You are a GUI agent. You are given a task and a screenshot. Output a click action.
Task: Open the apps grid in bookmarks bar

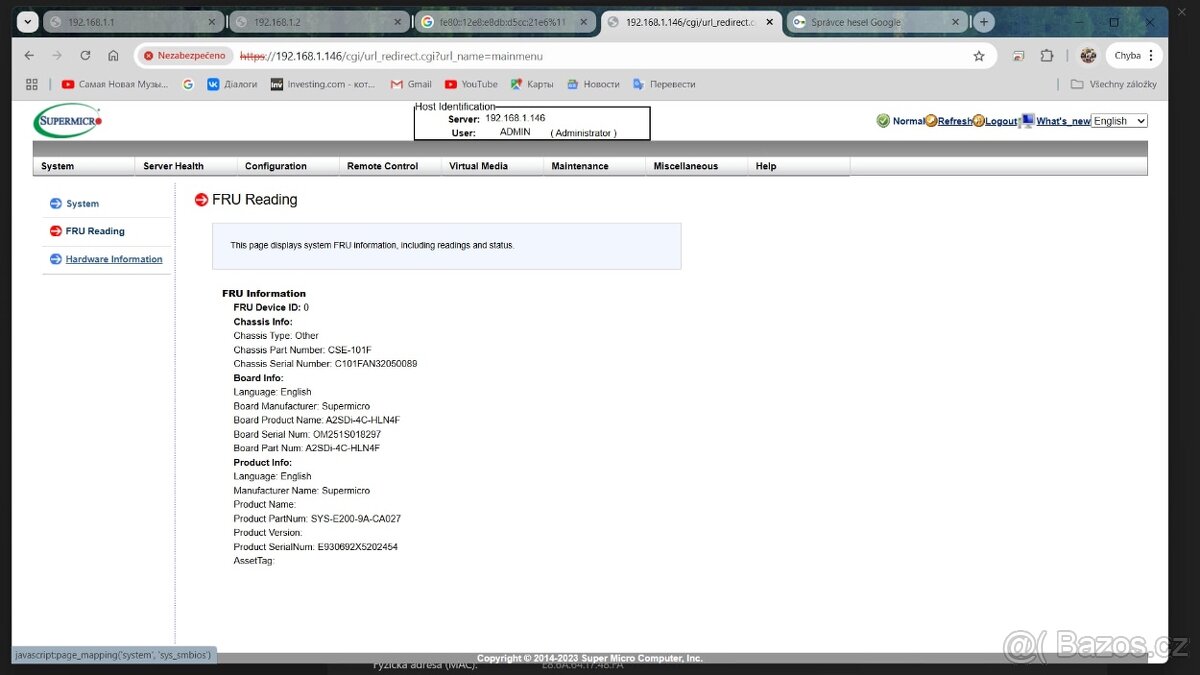coord(32,84)
